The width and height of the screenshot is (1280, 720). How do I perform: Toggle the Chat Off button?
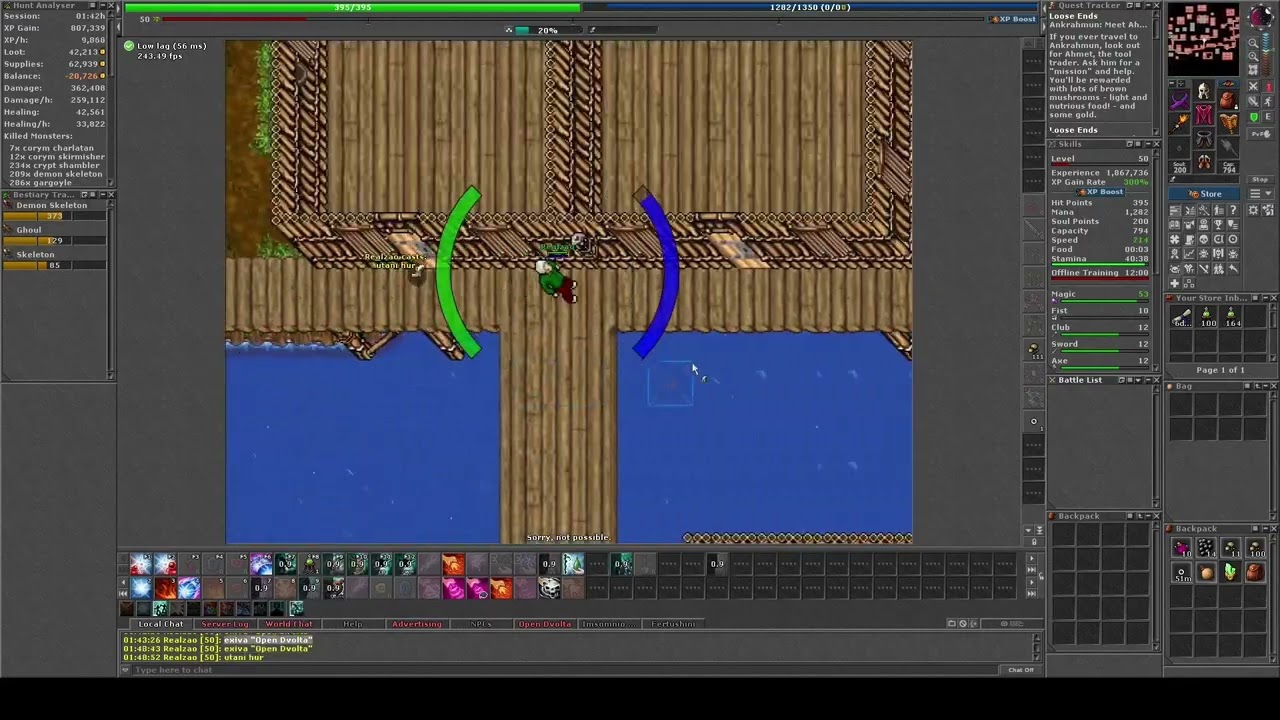point(1021,670)
